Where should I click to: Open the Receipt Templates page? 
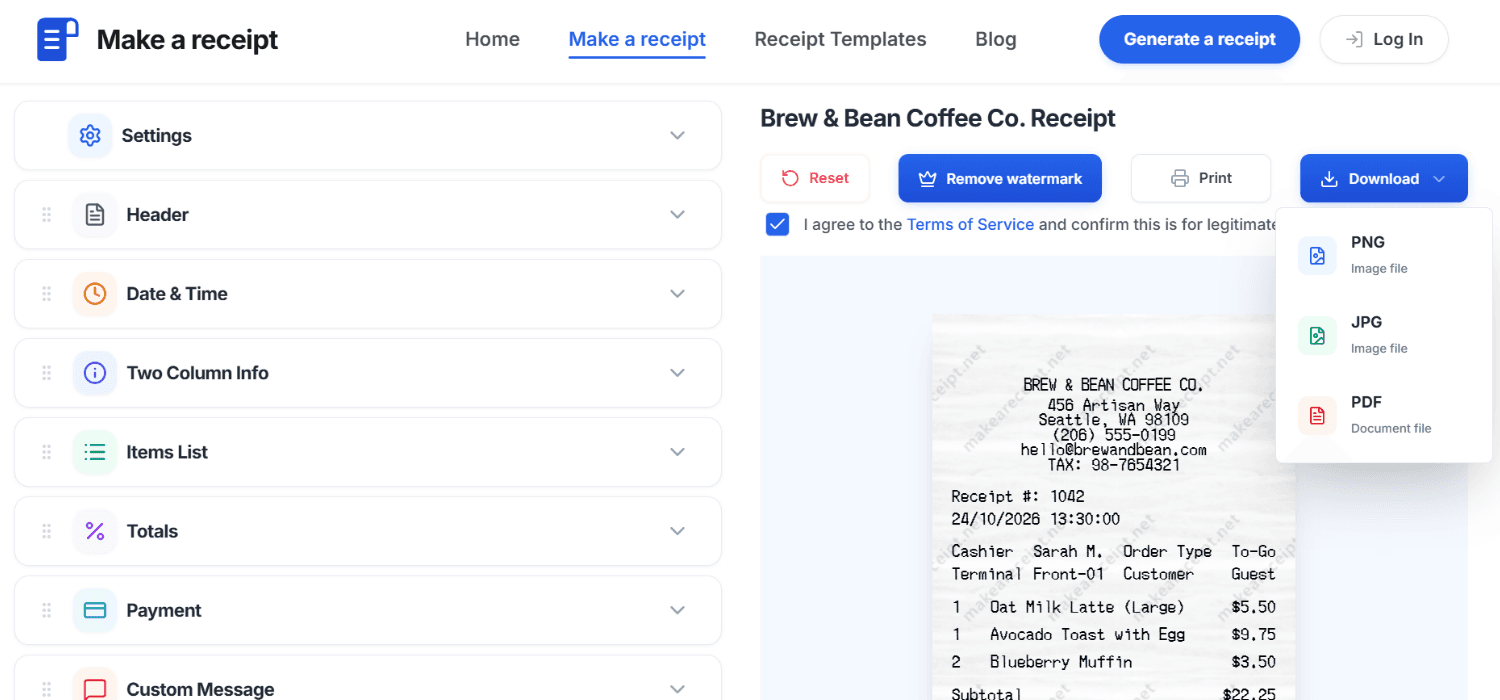coord(840,39)
